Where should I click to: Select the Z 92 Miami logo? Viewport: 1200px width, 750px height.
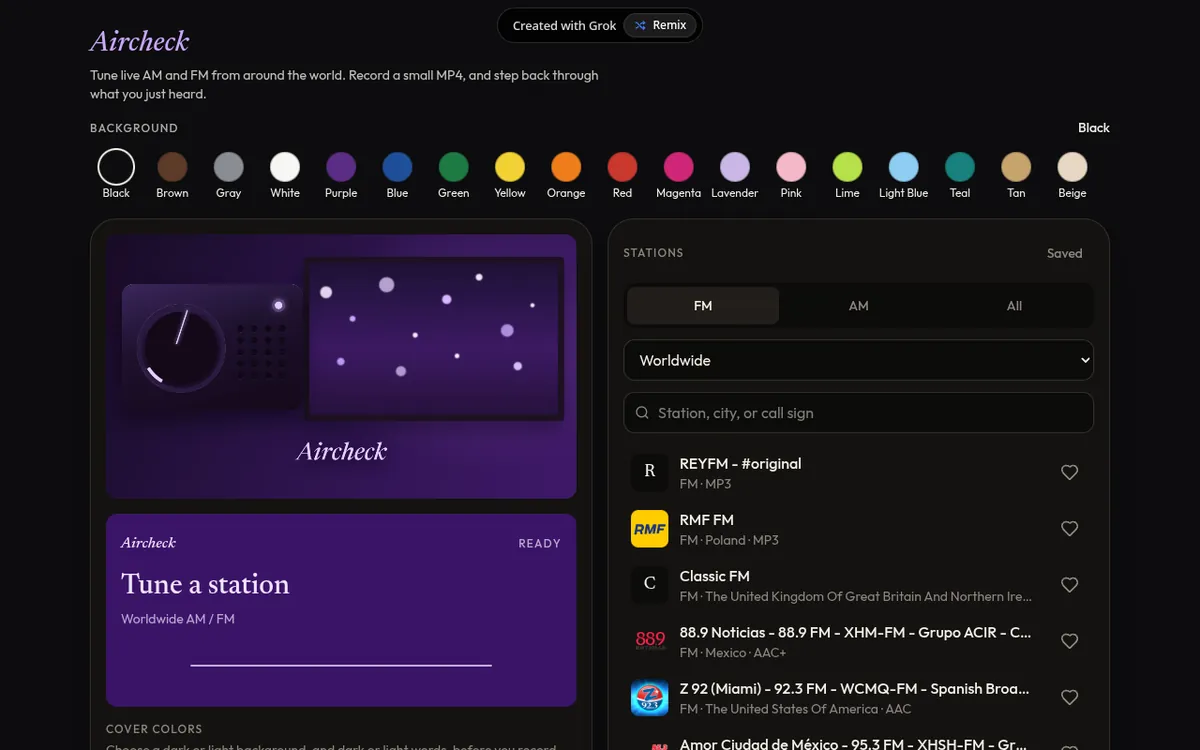[650, 698]
